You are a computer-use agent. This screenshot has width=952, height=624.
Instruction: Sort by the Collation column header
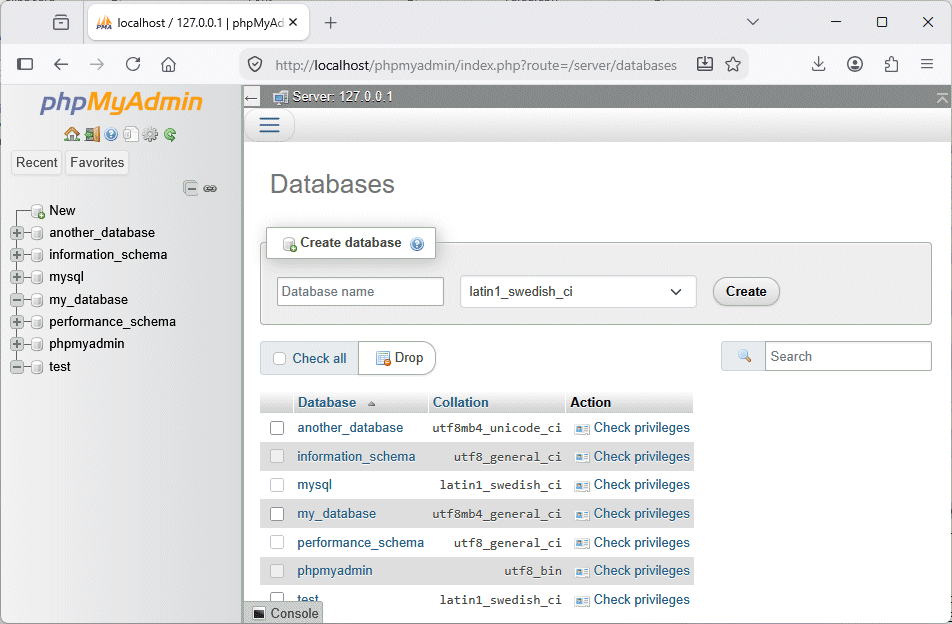[x=460, y=402]
